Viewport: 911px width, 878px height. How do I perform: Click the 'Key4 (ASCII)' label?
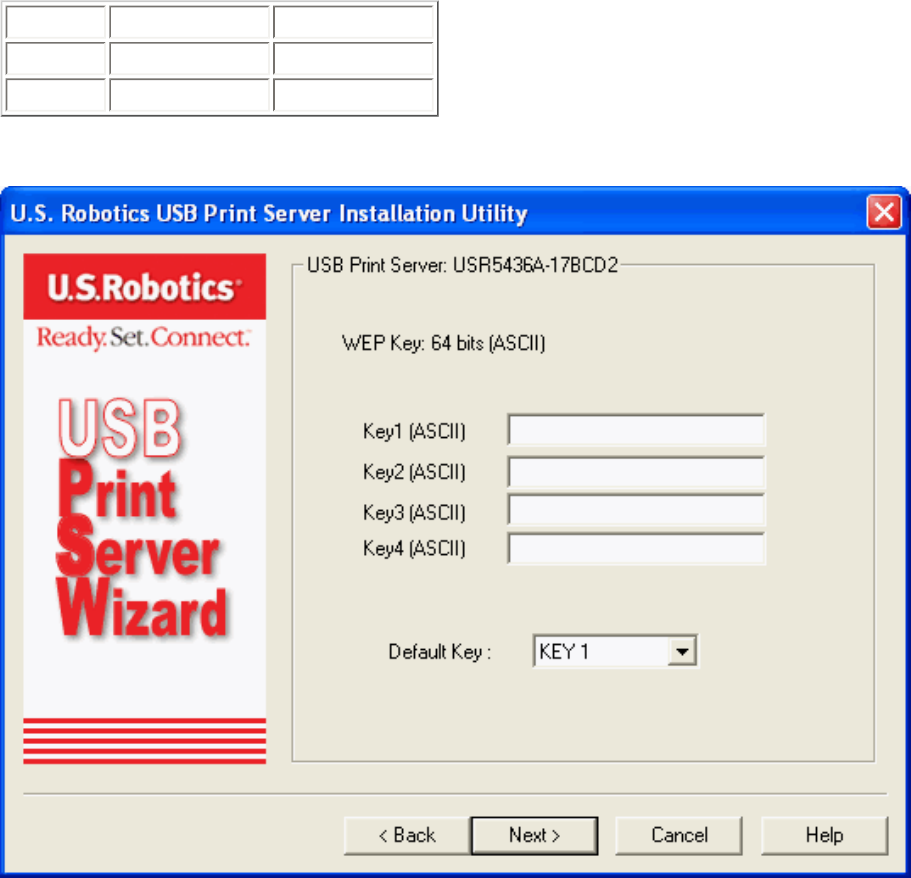pos(414,549)
